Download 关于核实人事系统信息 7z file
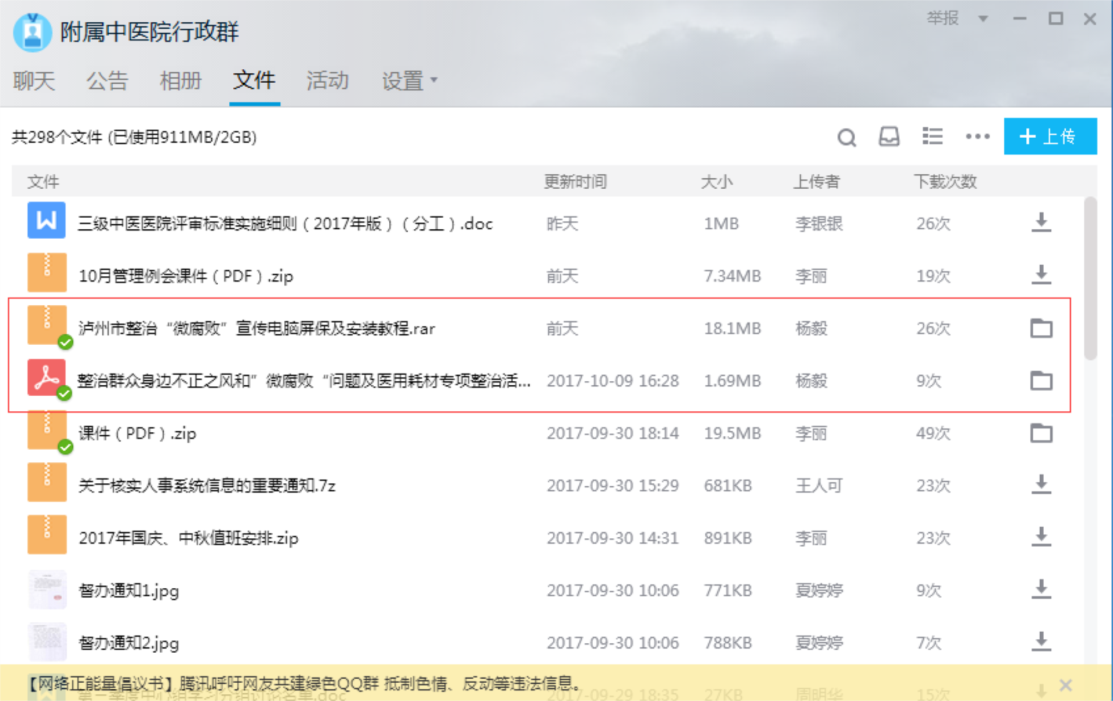Viewport: 1113px width, 701px height. [x=1041, y=485]
